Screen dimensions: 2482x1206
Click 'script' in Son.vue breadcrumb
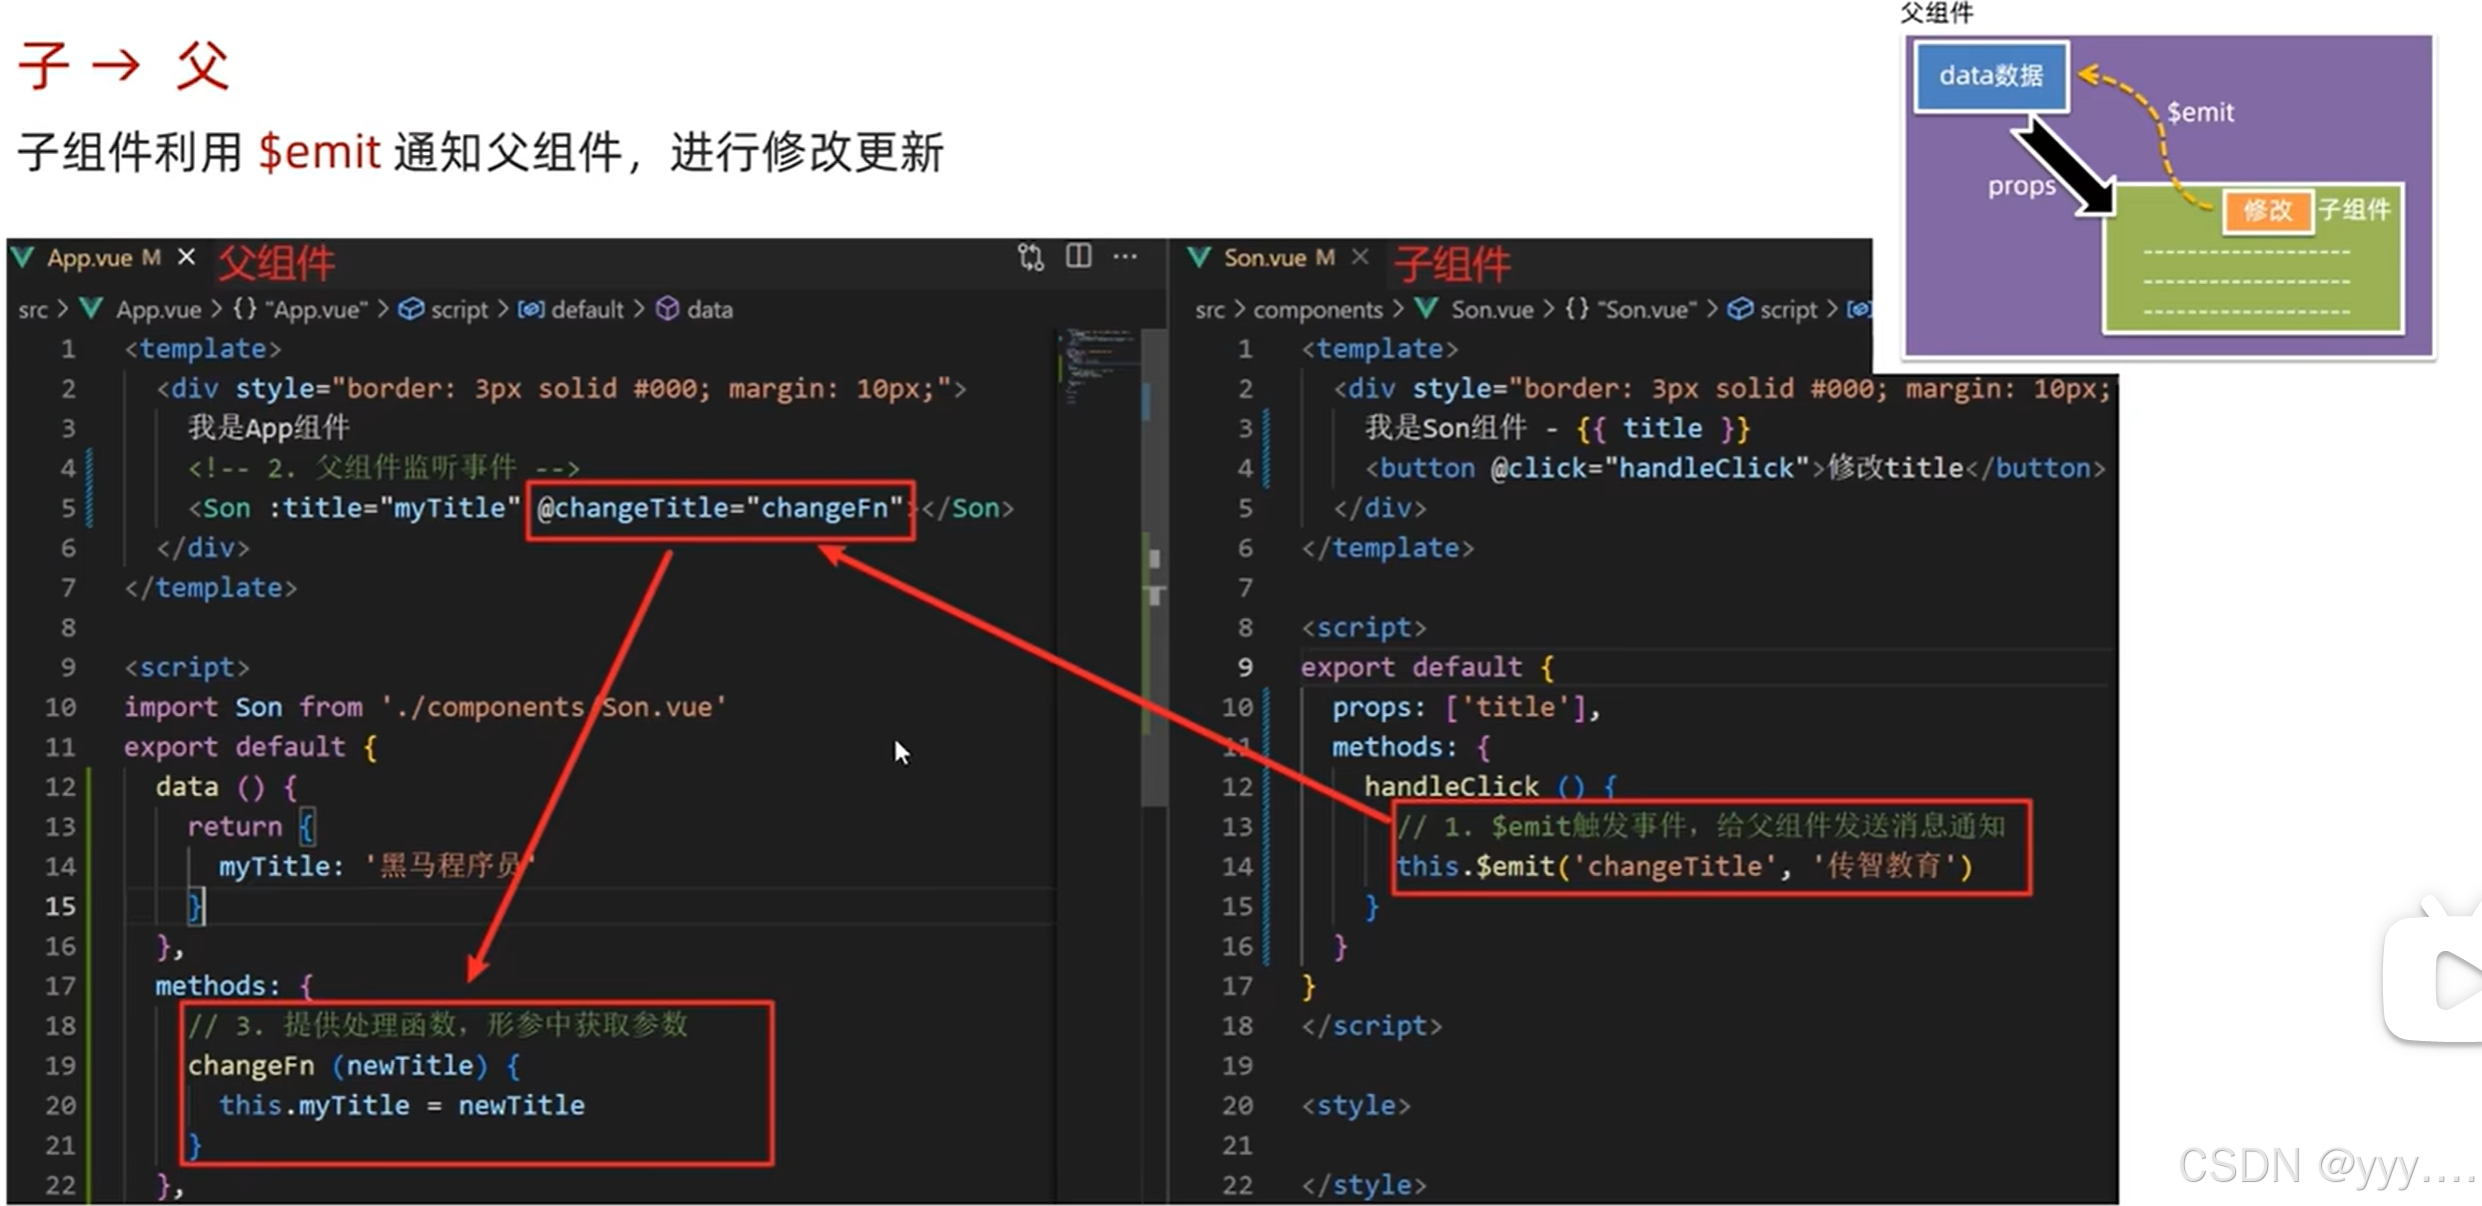[x=1788, y=310]
